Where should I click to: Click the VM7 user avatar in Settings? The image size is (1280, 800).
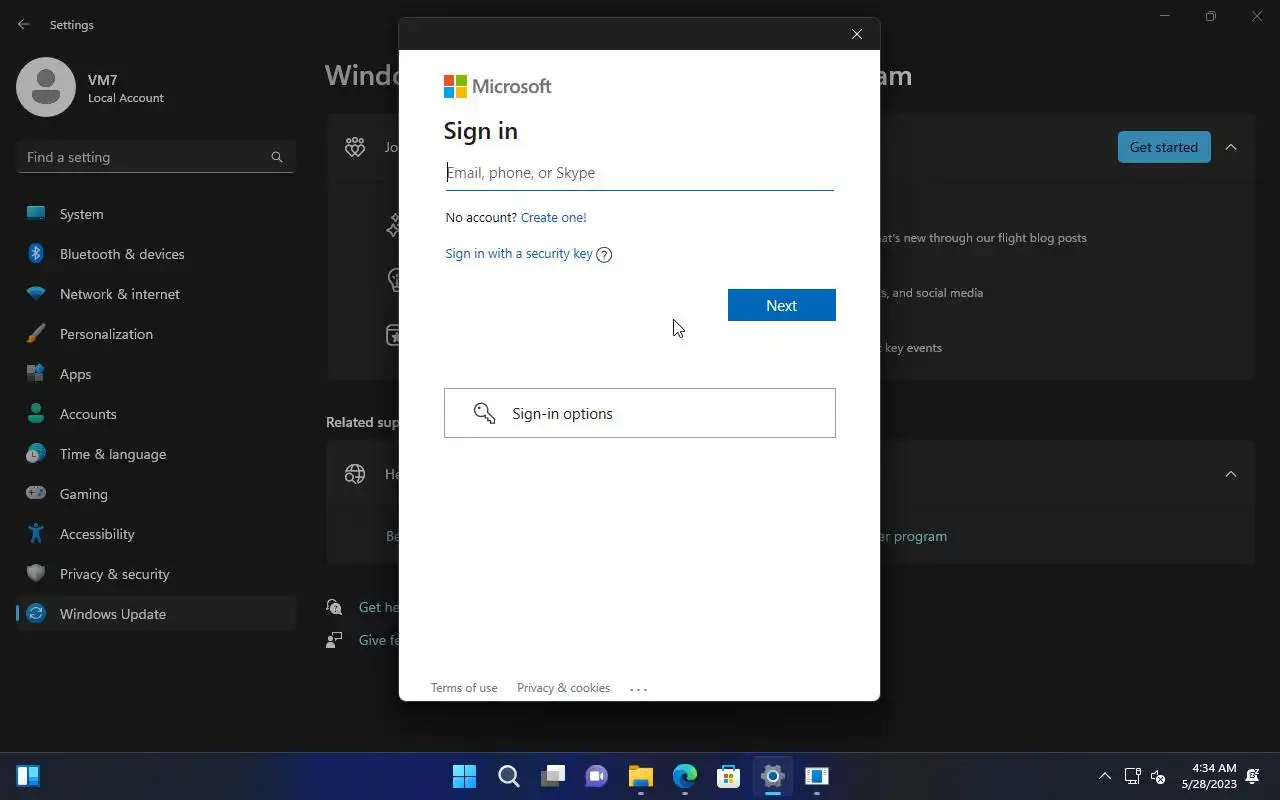pos(46,87)
